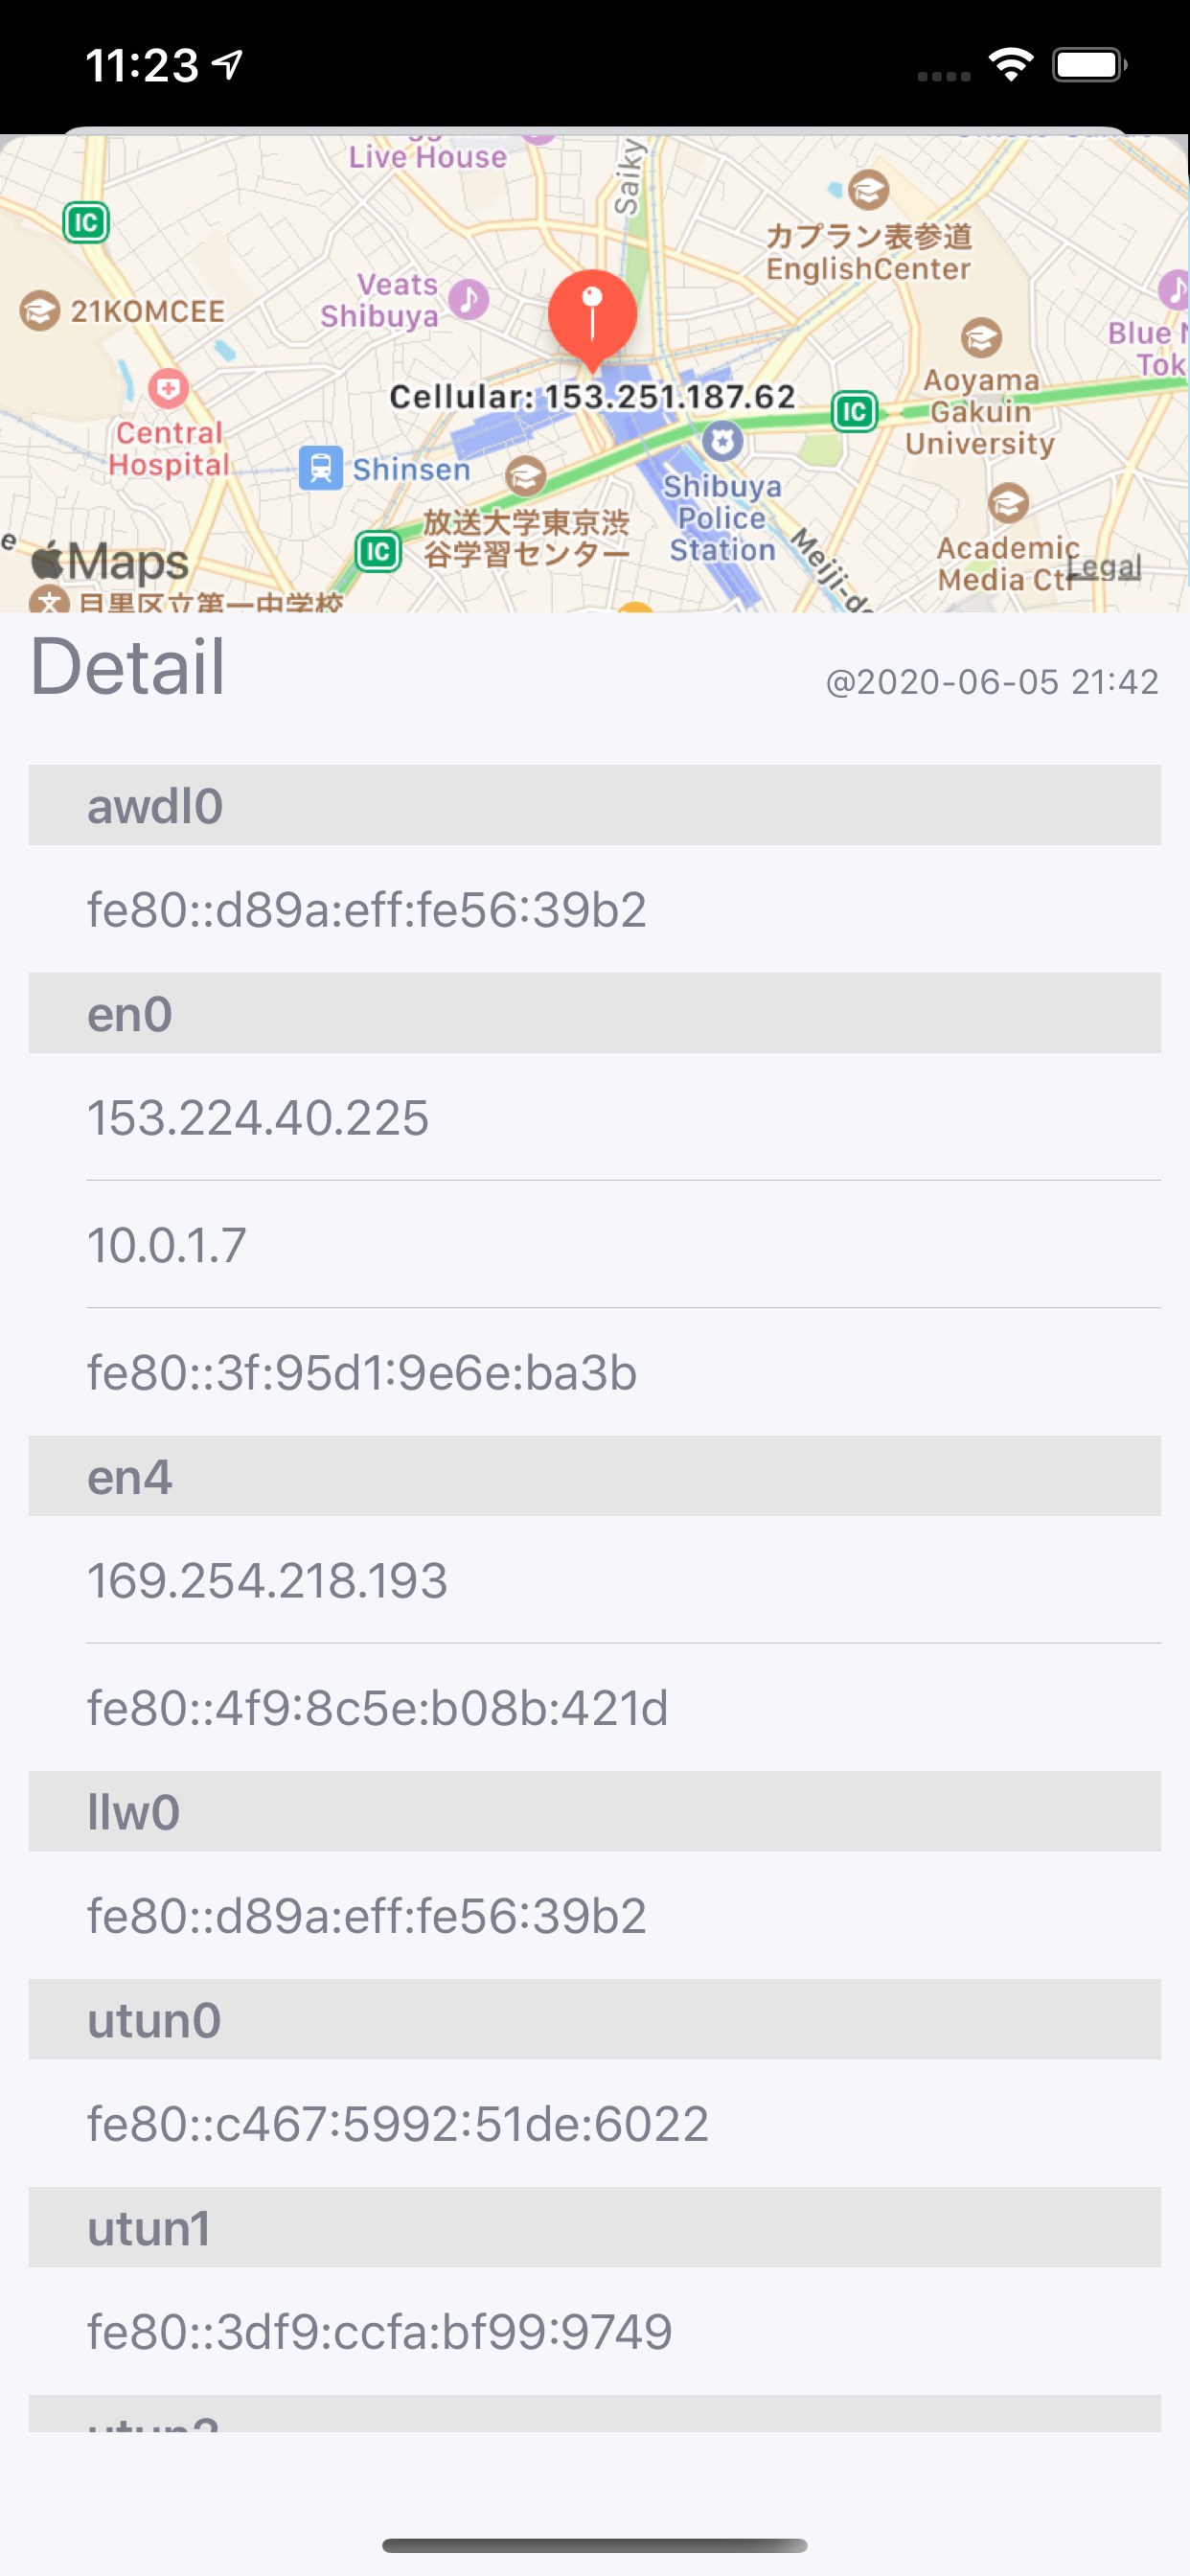Tap the 21KOMCEE school icon
Image resolution: width=1190 pixels, height=2576 pixels.
(x=40, y=311)
